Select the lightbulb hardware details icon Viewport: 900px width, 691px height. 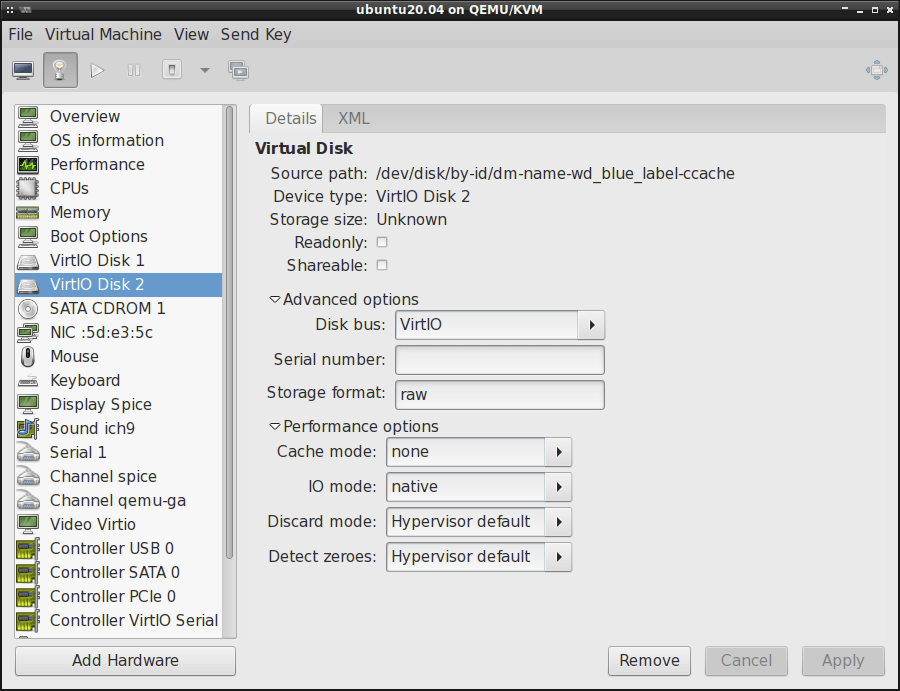coord(60,69)
